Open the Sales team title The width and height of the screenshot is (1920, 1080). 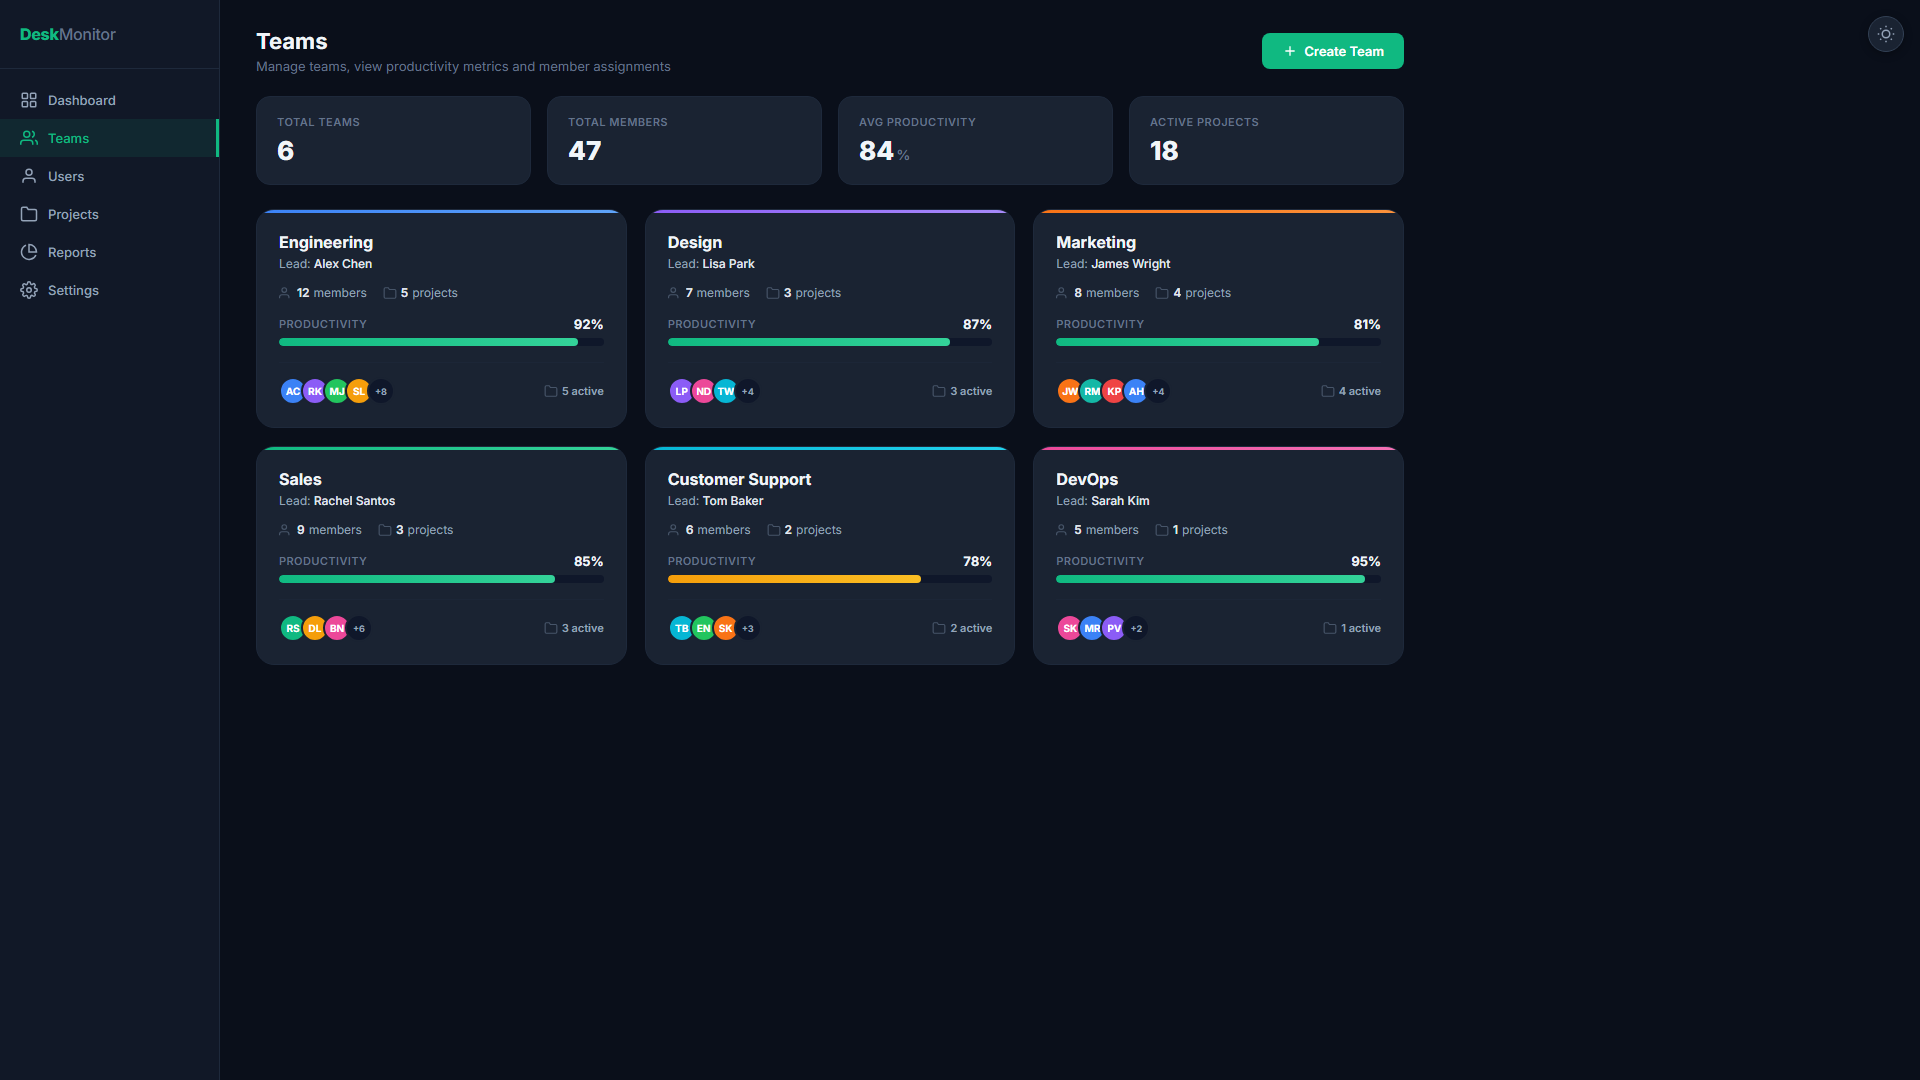(x=300, y=479)
